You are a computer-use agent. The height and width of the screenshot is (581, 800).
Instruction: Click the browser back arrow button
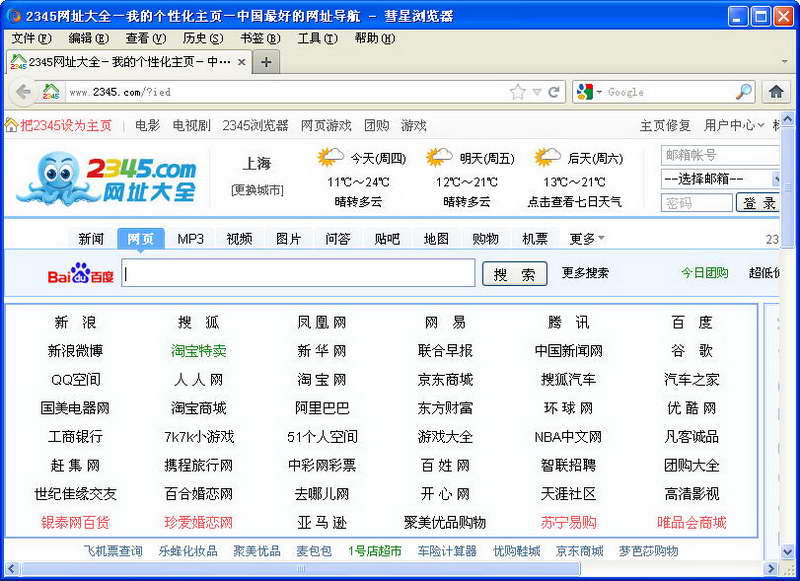pyautogui.click(x=23, y=92)
